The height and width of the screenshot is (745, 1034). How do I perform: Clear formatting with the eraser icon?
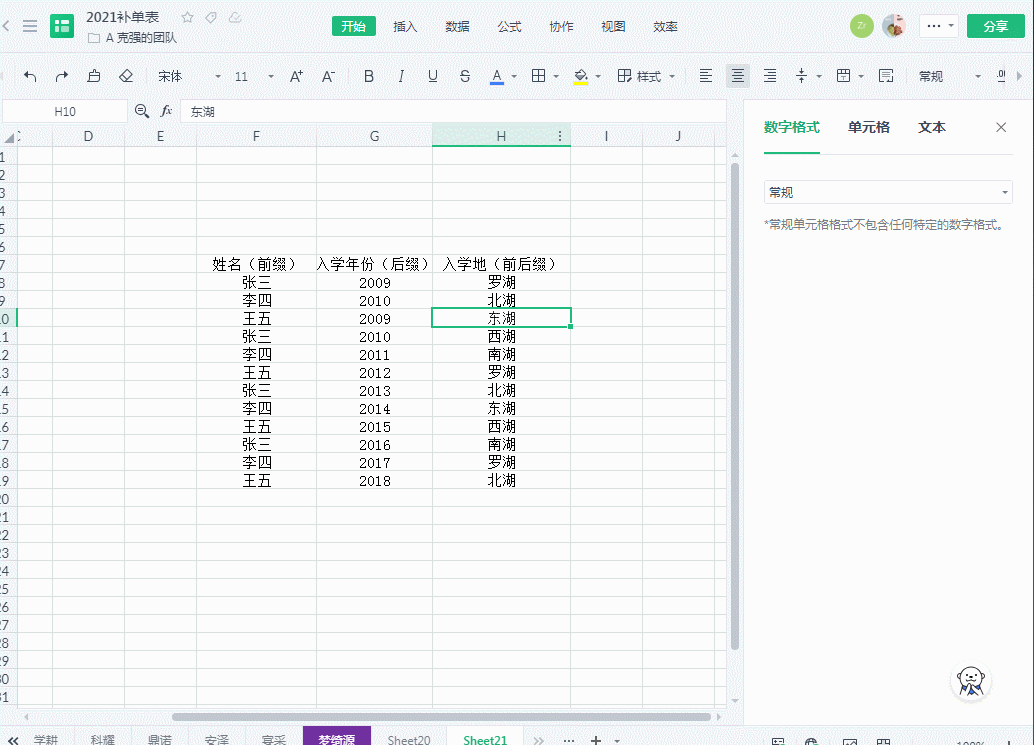(126, 76)
